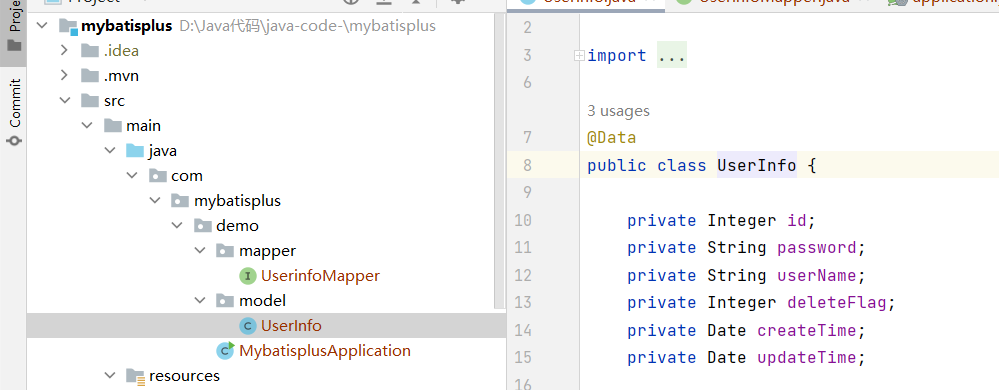The width and height of the screenshot is (999, 390).
Task: Click the mybatisplus package folder icon
Action: (x=180, y=201)
